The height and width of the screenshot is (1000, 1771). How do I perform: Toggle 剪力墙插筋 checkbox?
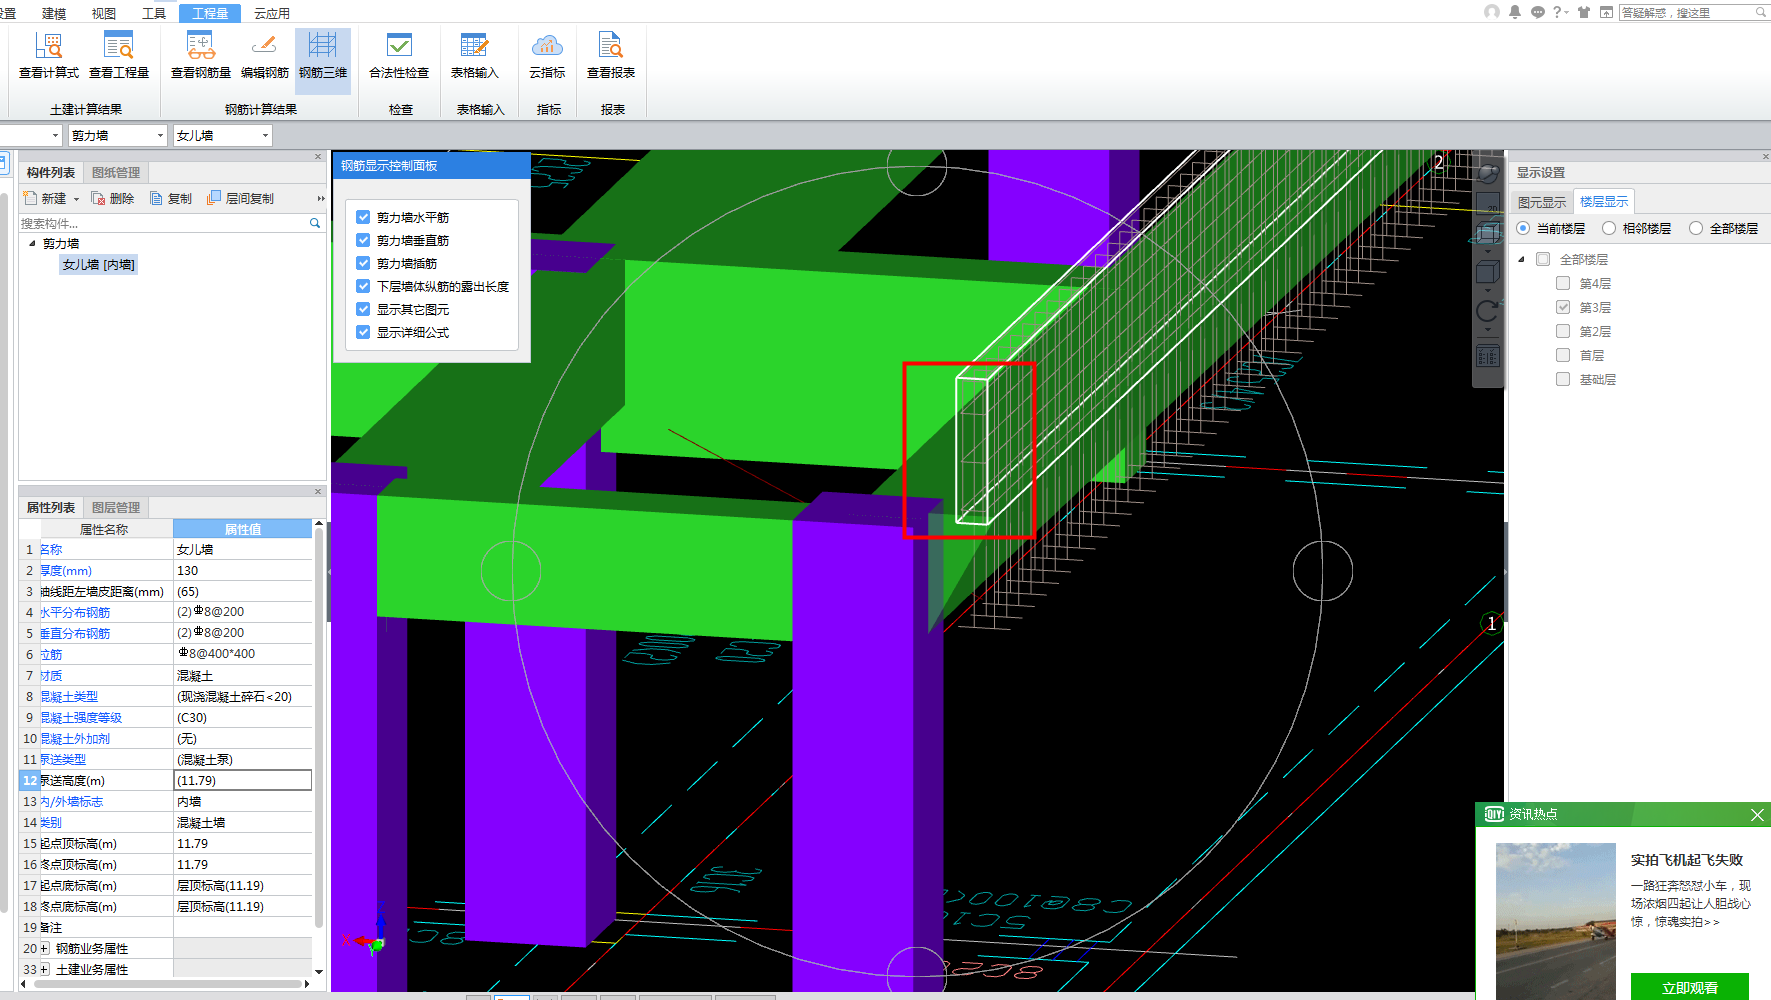point(364,263)
